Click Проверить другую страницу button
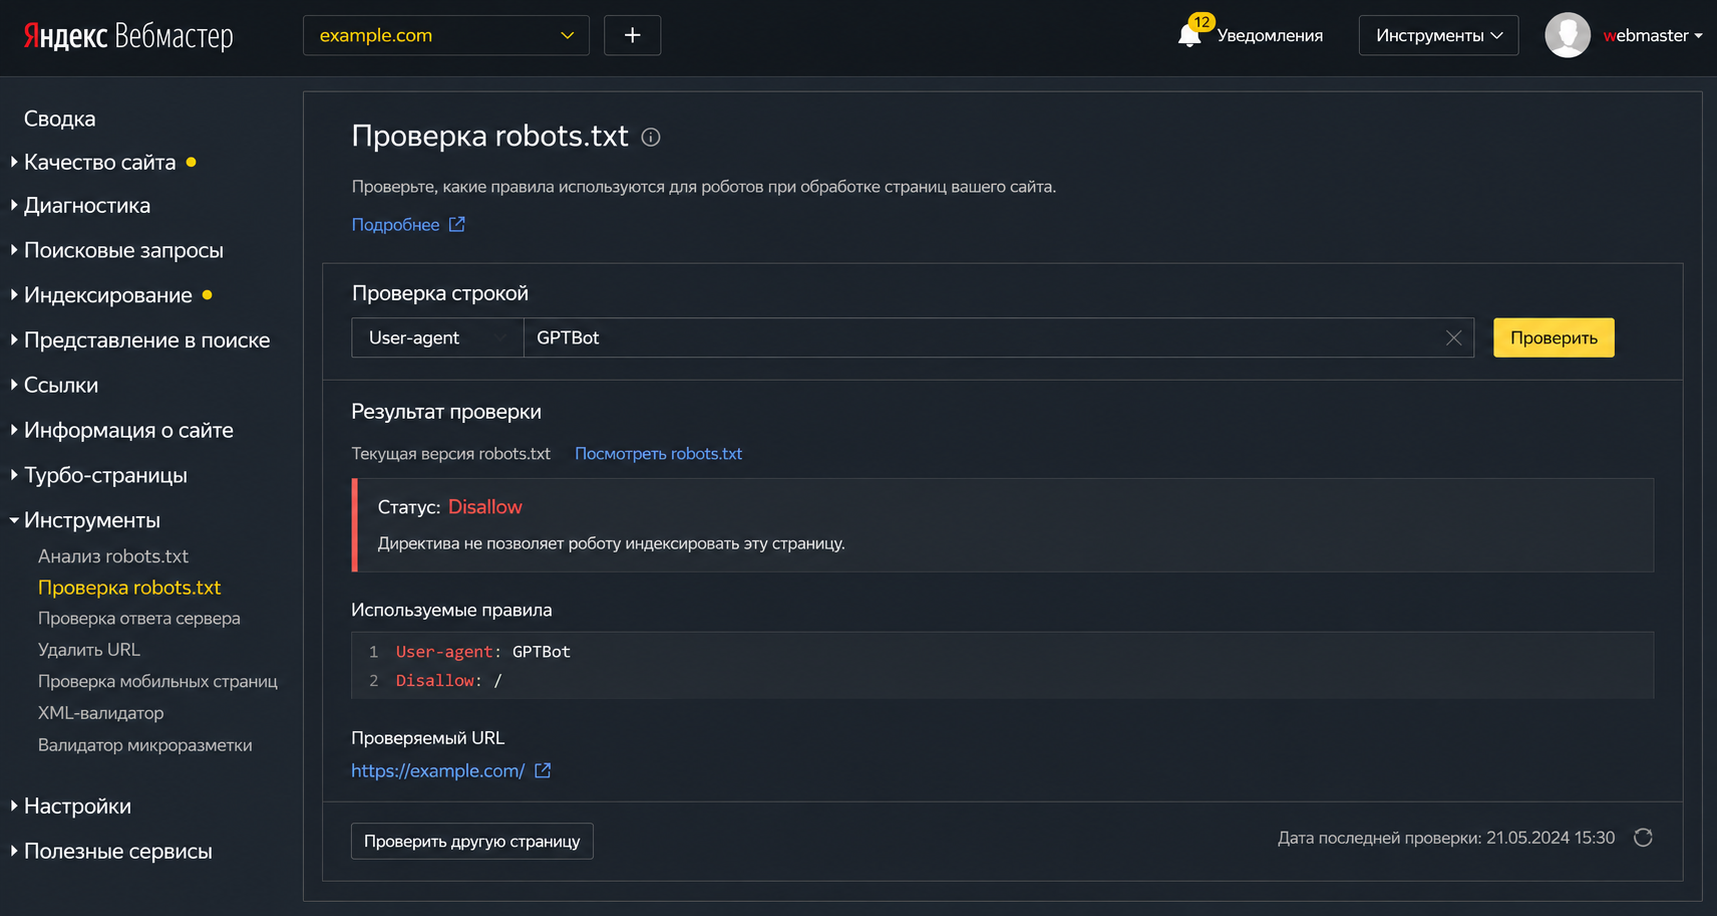Viewport: 1717px width, 916px height. (472, 841)
